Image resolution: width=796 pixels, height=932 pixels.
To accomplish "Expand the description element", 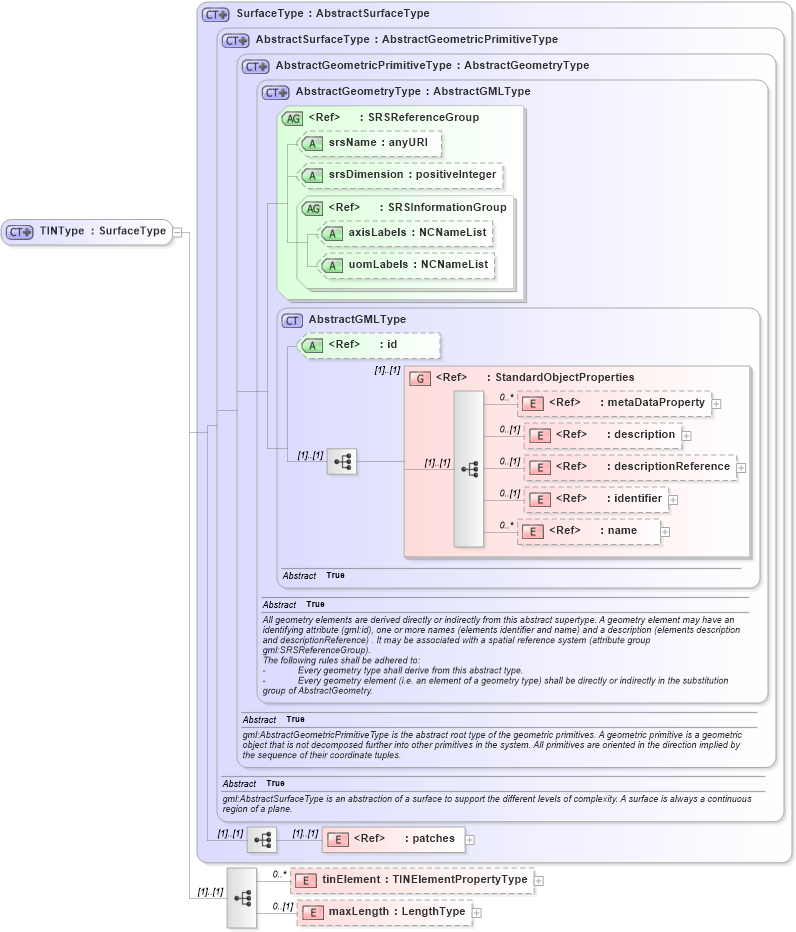I will pos(686,436).
